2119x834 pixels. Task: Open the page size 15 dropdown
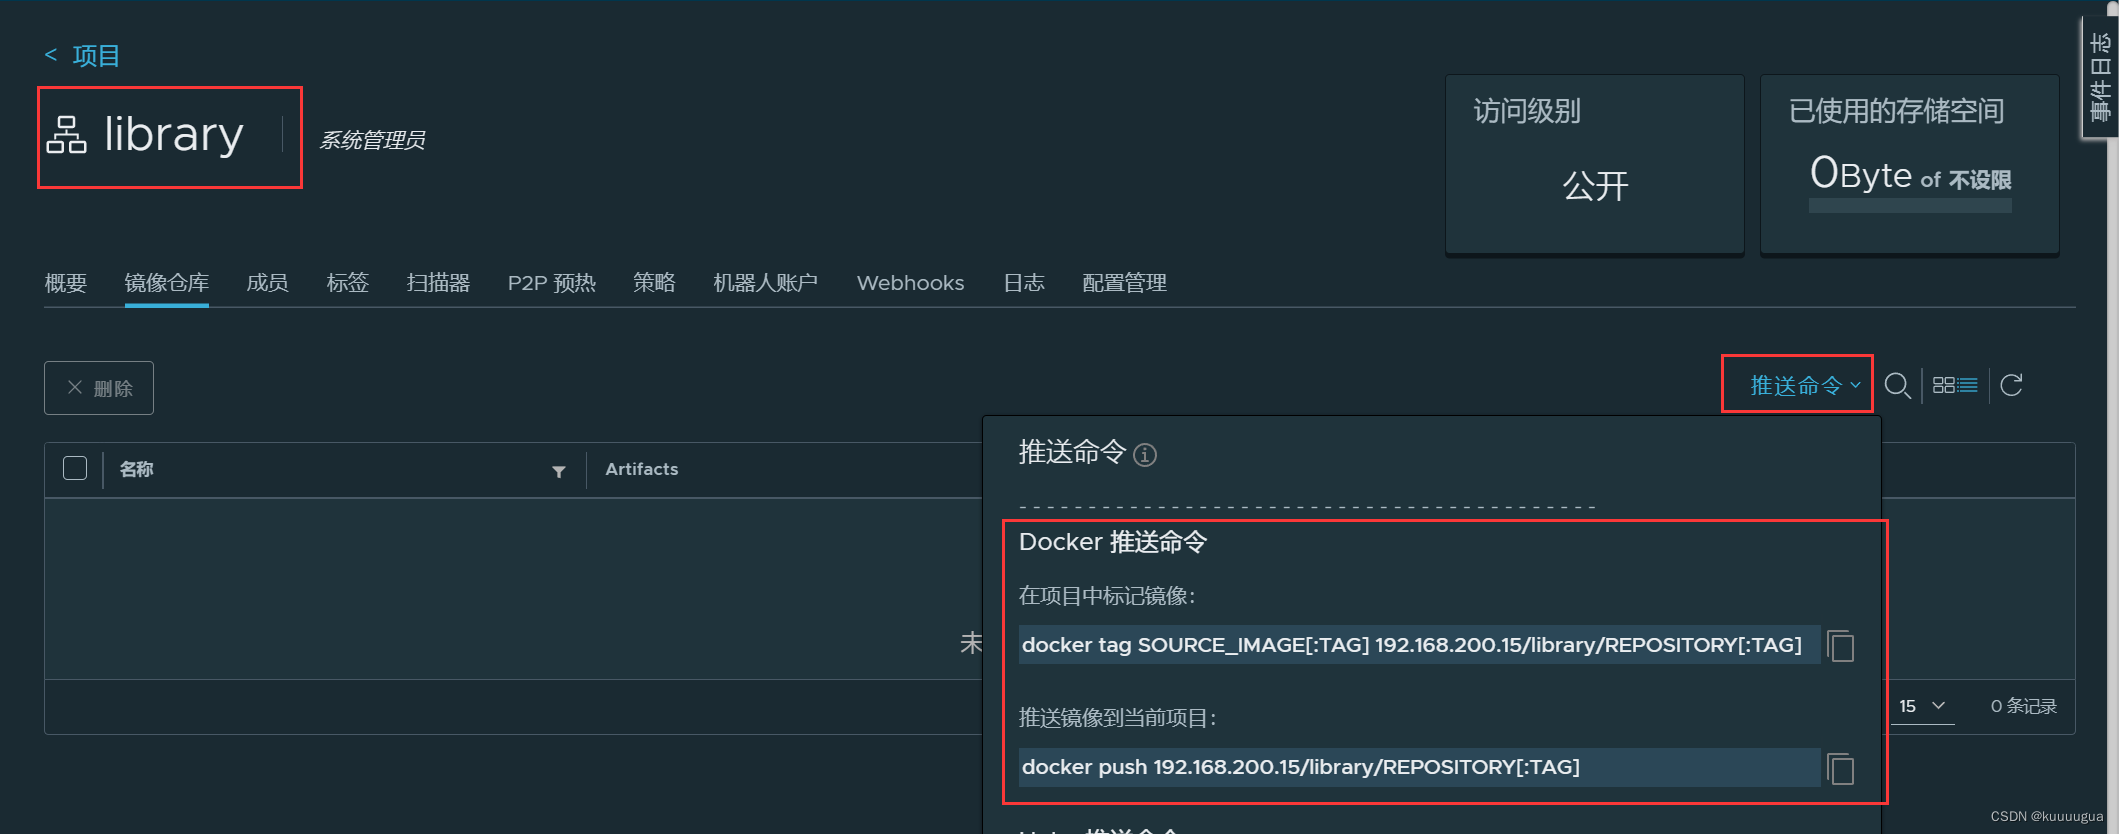(1922, 706)
